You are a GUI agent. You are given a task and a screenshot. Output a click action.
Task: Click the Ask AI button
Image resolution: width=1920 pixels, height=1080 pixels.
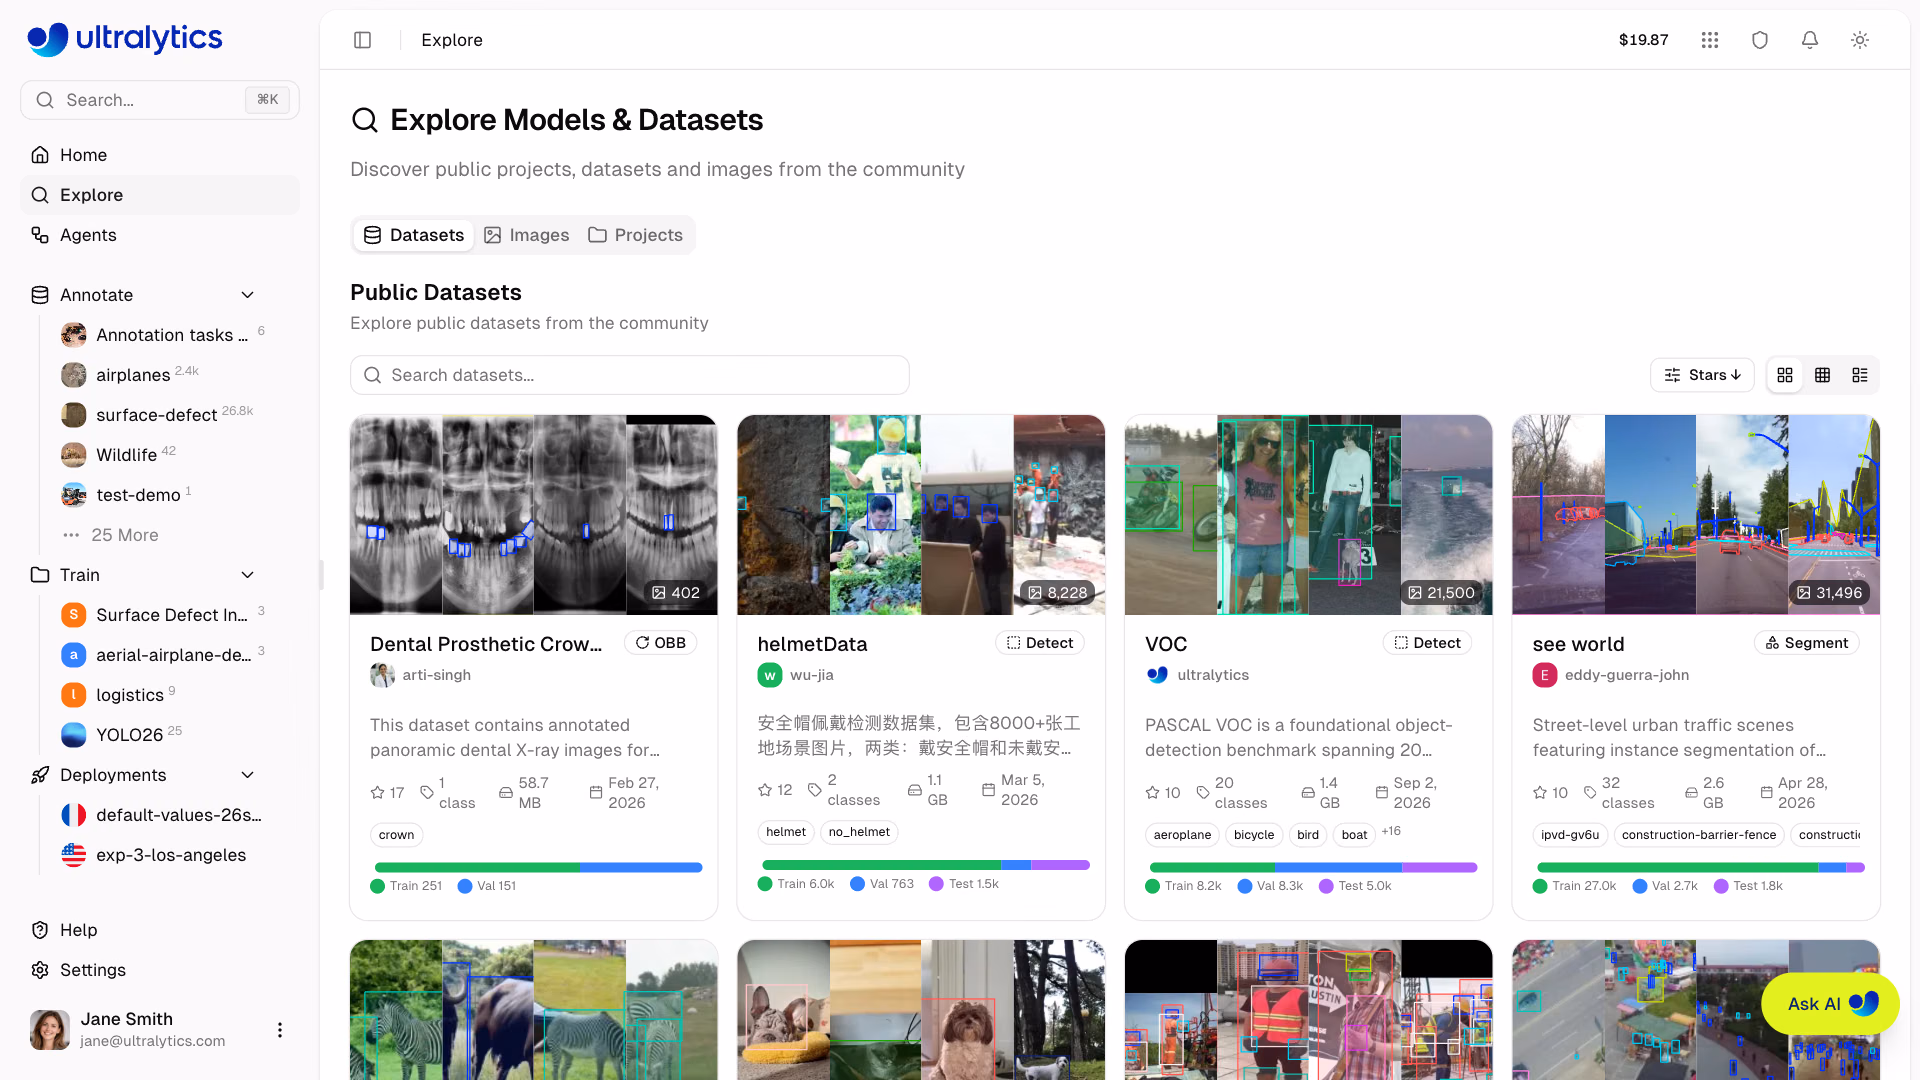click(x=1830, y=1004)
